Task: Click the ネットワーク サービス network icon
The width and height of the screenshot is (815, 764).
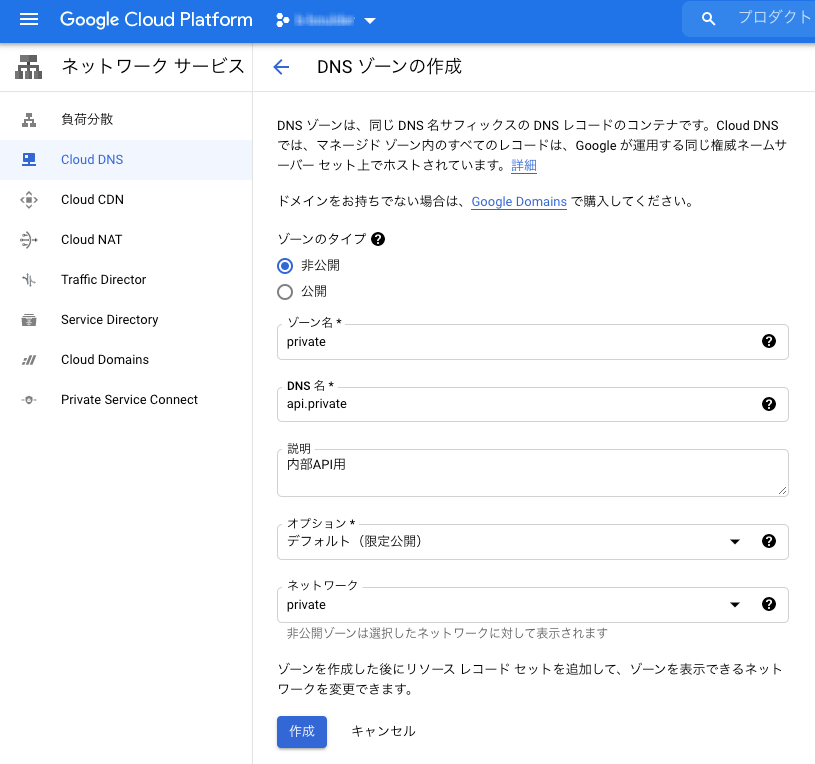Action: pos(29,67)
